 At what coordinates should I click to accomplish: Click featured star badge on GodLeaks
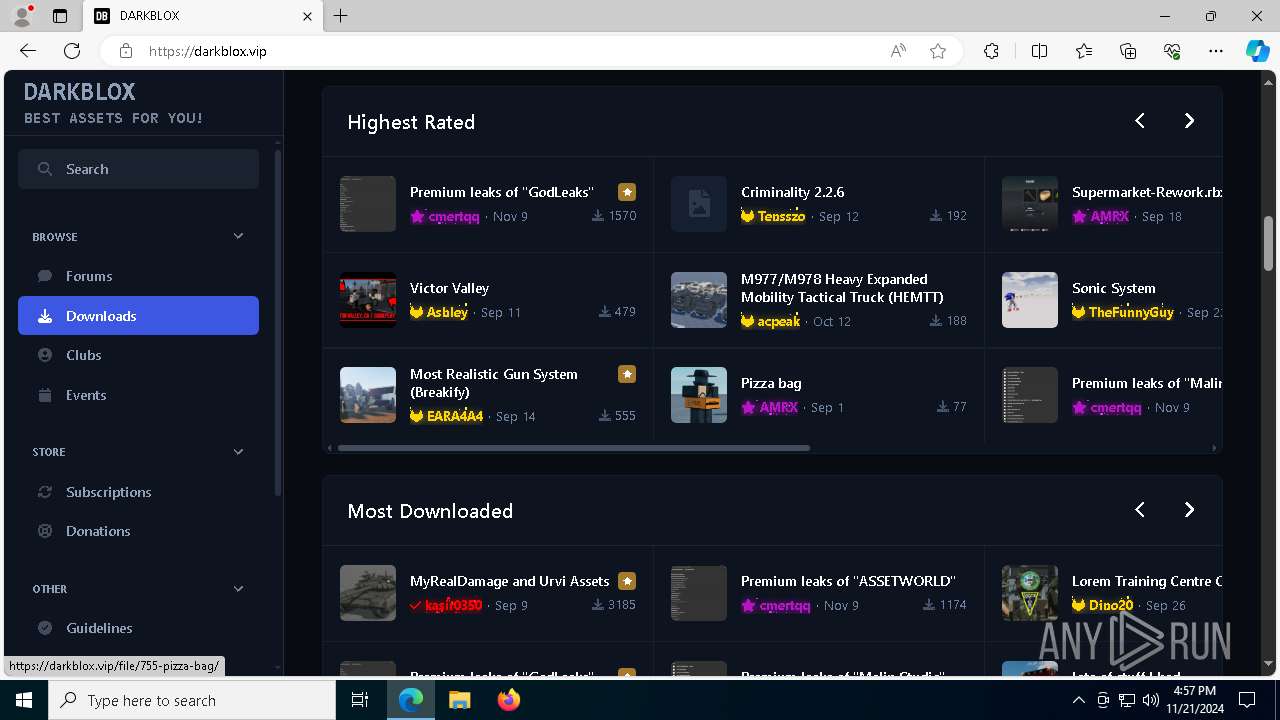click(627, 192)
